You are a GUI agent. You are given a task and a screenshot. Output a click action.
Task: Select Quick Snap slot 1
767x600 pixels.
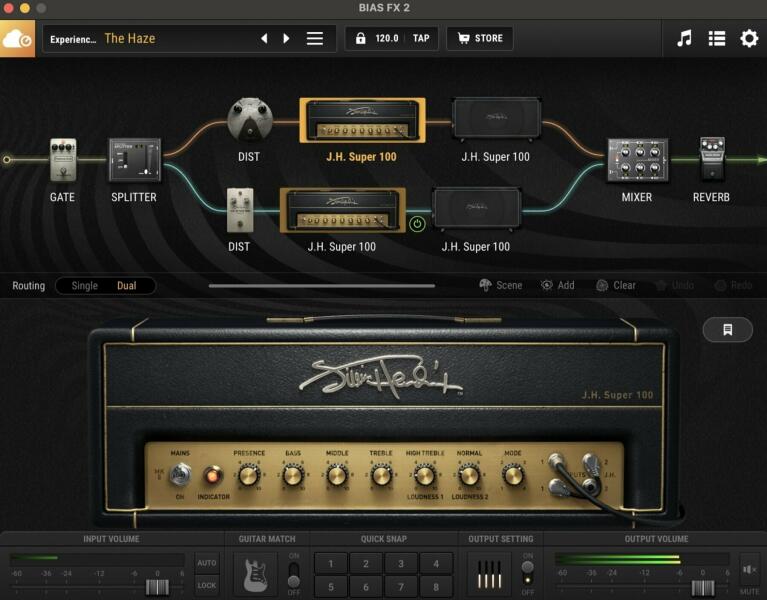coord(331,563)
